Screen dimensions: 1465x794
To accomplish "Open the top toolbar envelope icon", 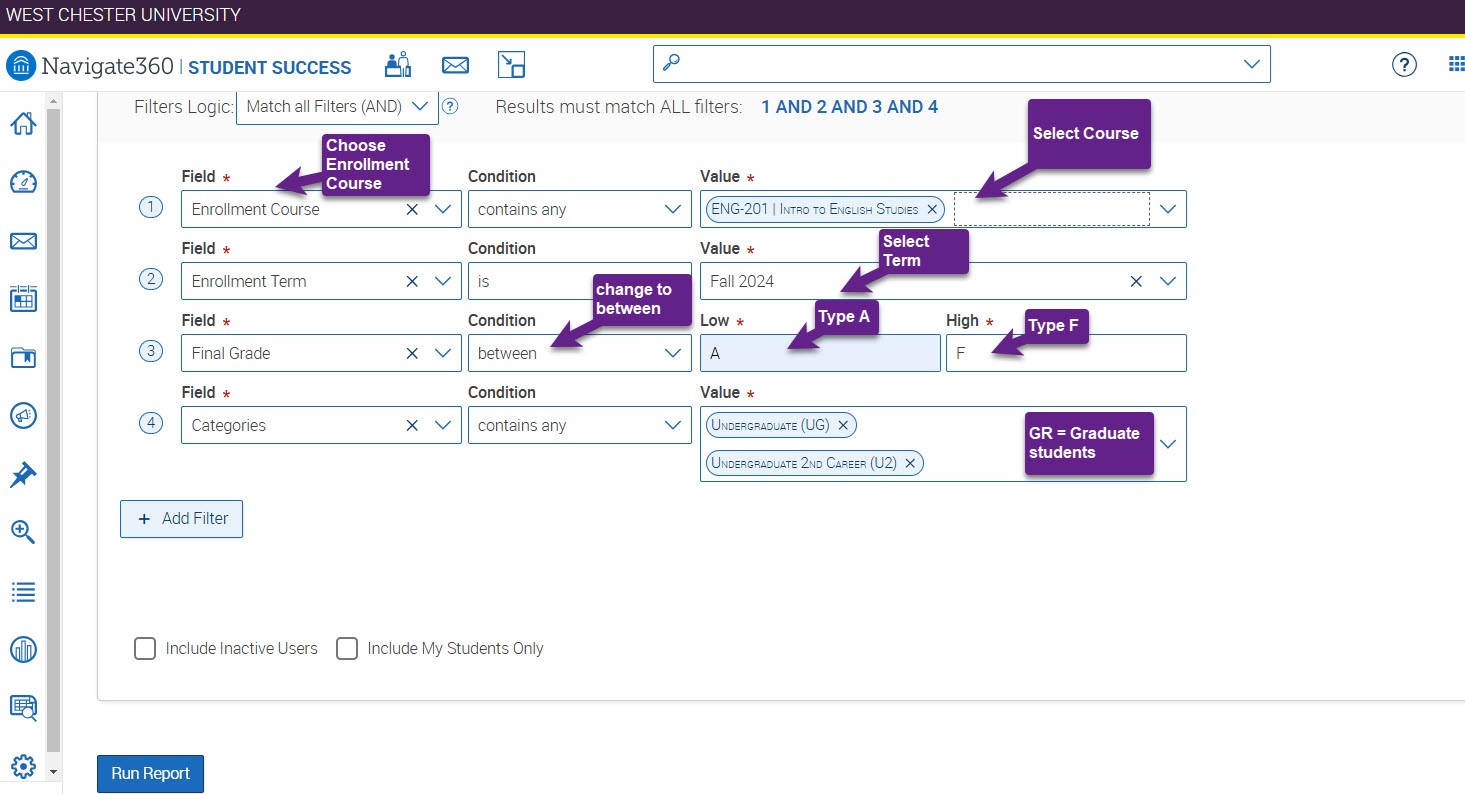I will click(x=455, y=65).
